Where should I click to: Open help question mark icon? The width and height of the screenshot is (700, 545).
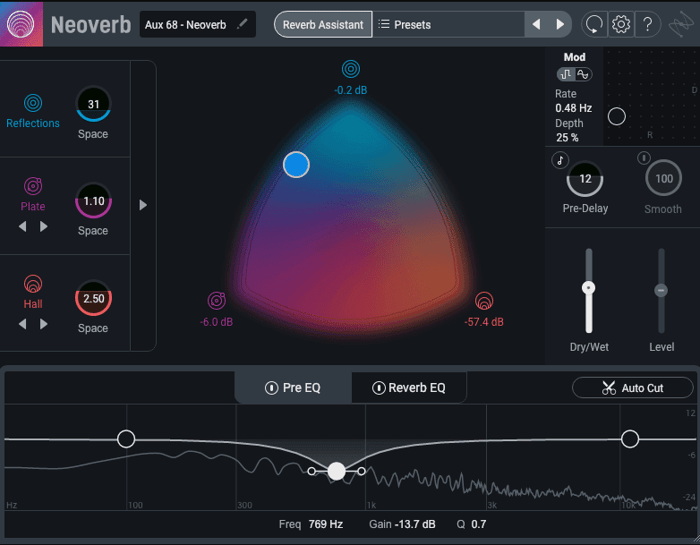(648, 25)
